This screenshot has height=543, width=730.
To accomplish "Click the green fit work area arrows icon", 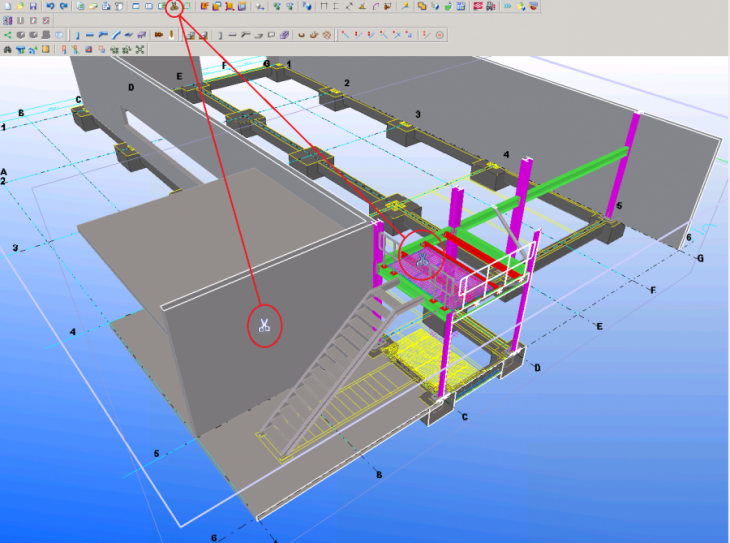I will (140, 49).
